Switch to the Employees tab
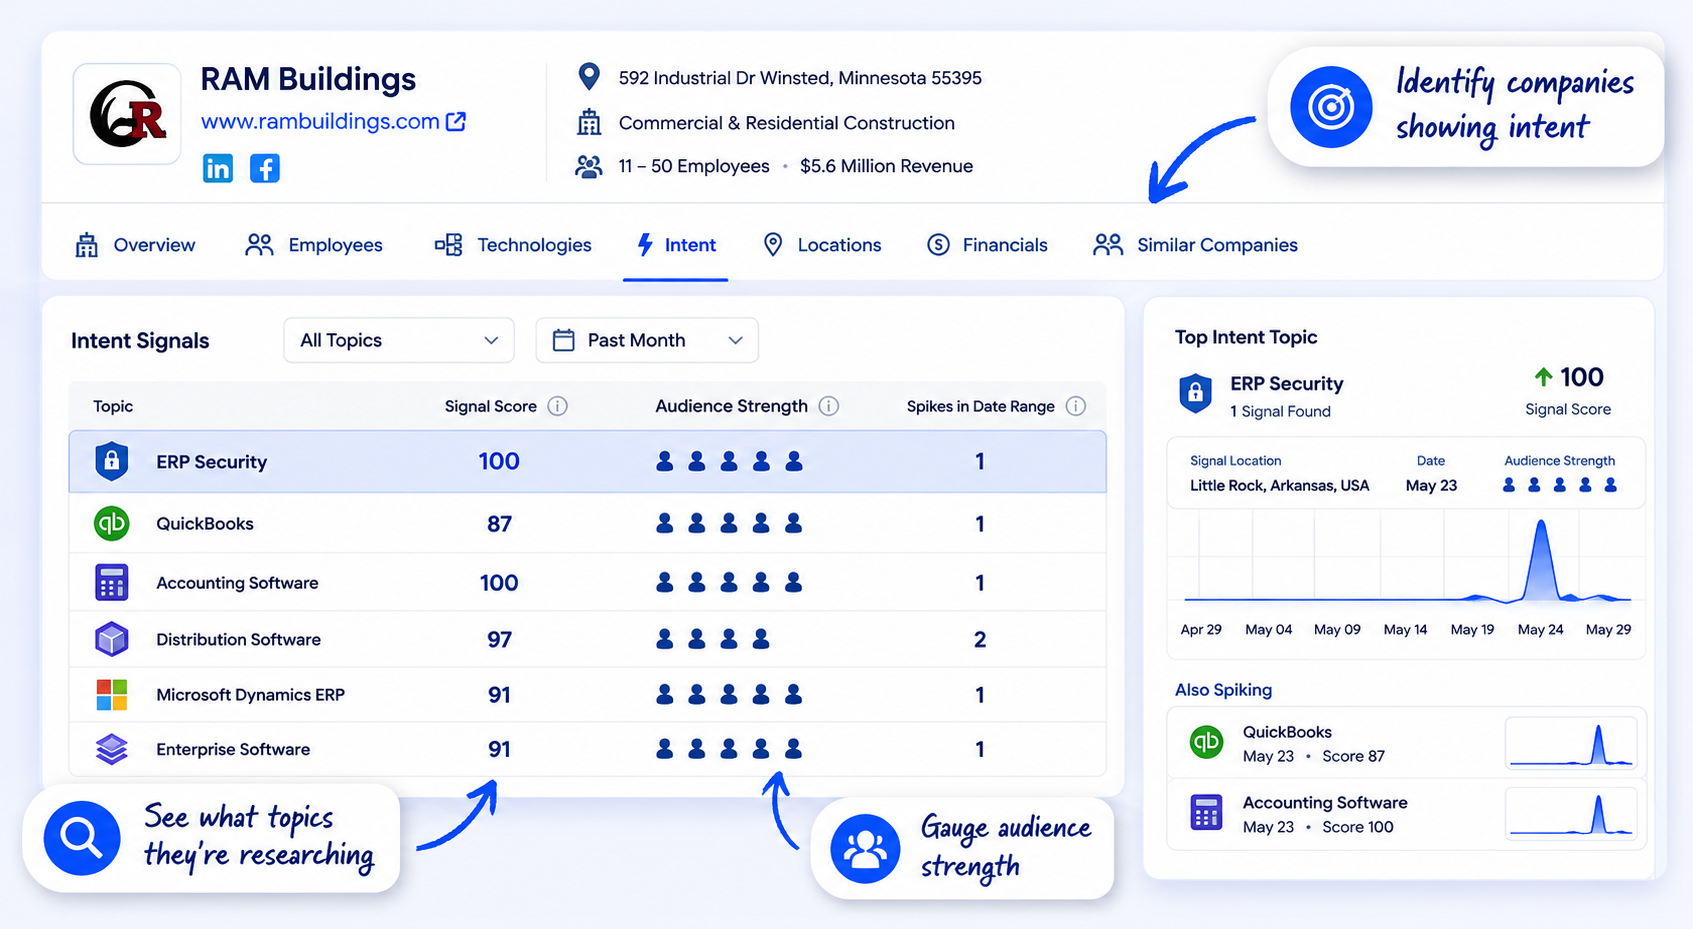Screen dimensions: 1693x929 click(314, 245)
